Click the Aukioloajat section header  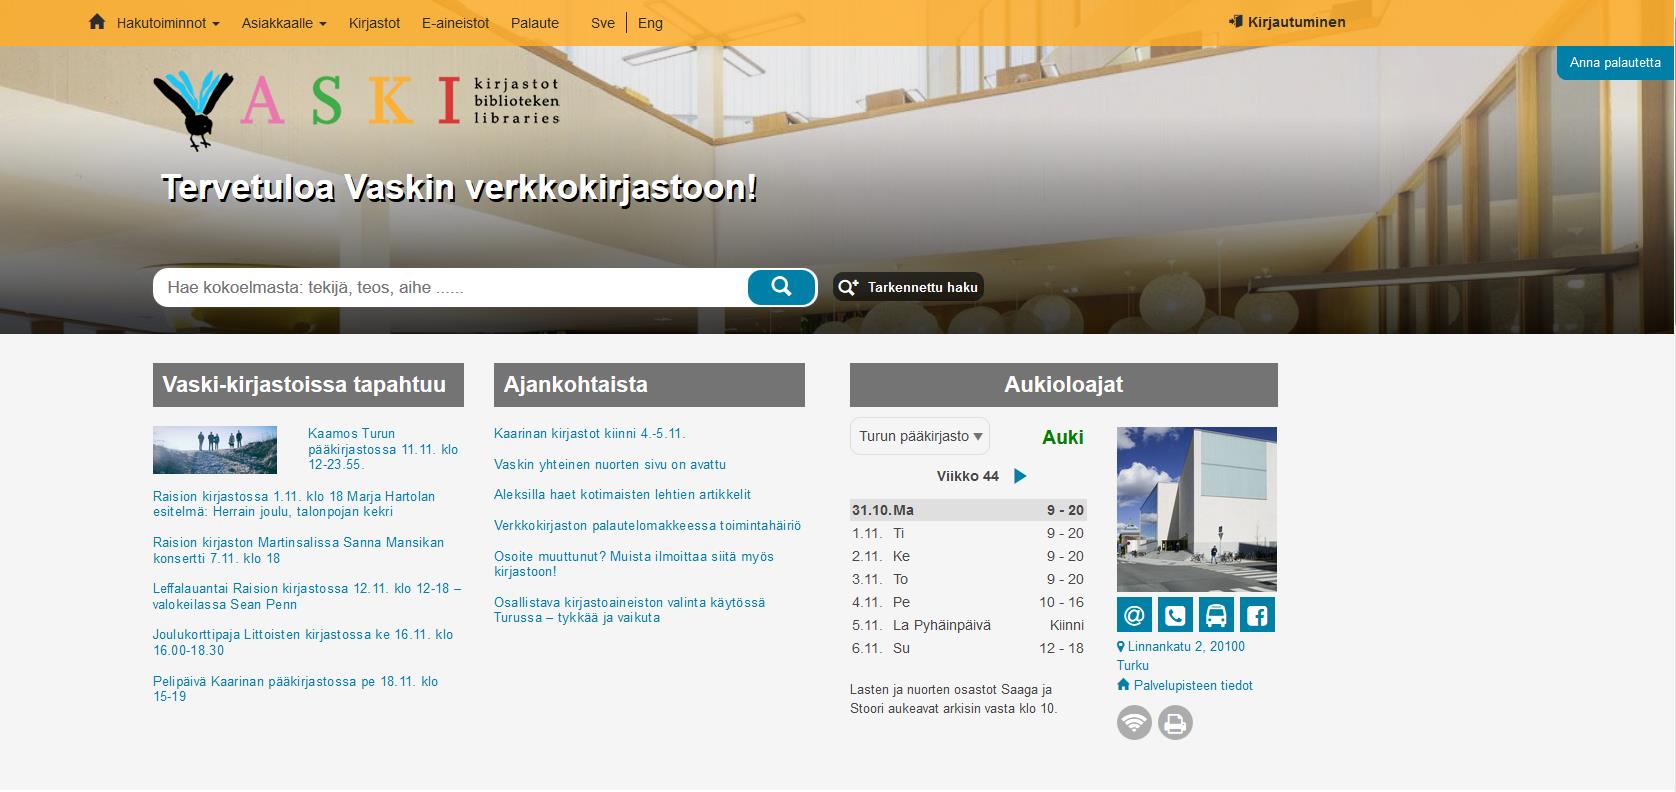point(1064,385)
